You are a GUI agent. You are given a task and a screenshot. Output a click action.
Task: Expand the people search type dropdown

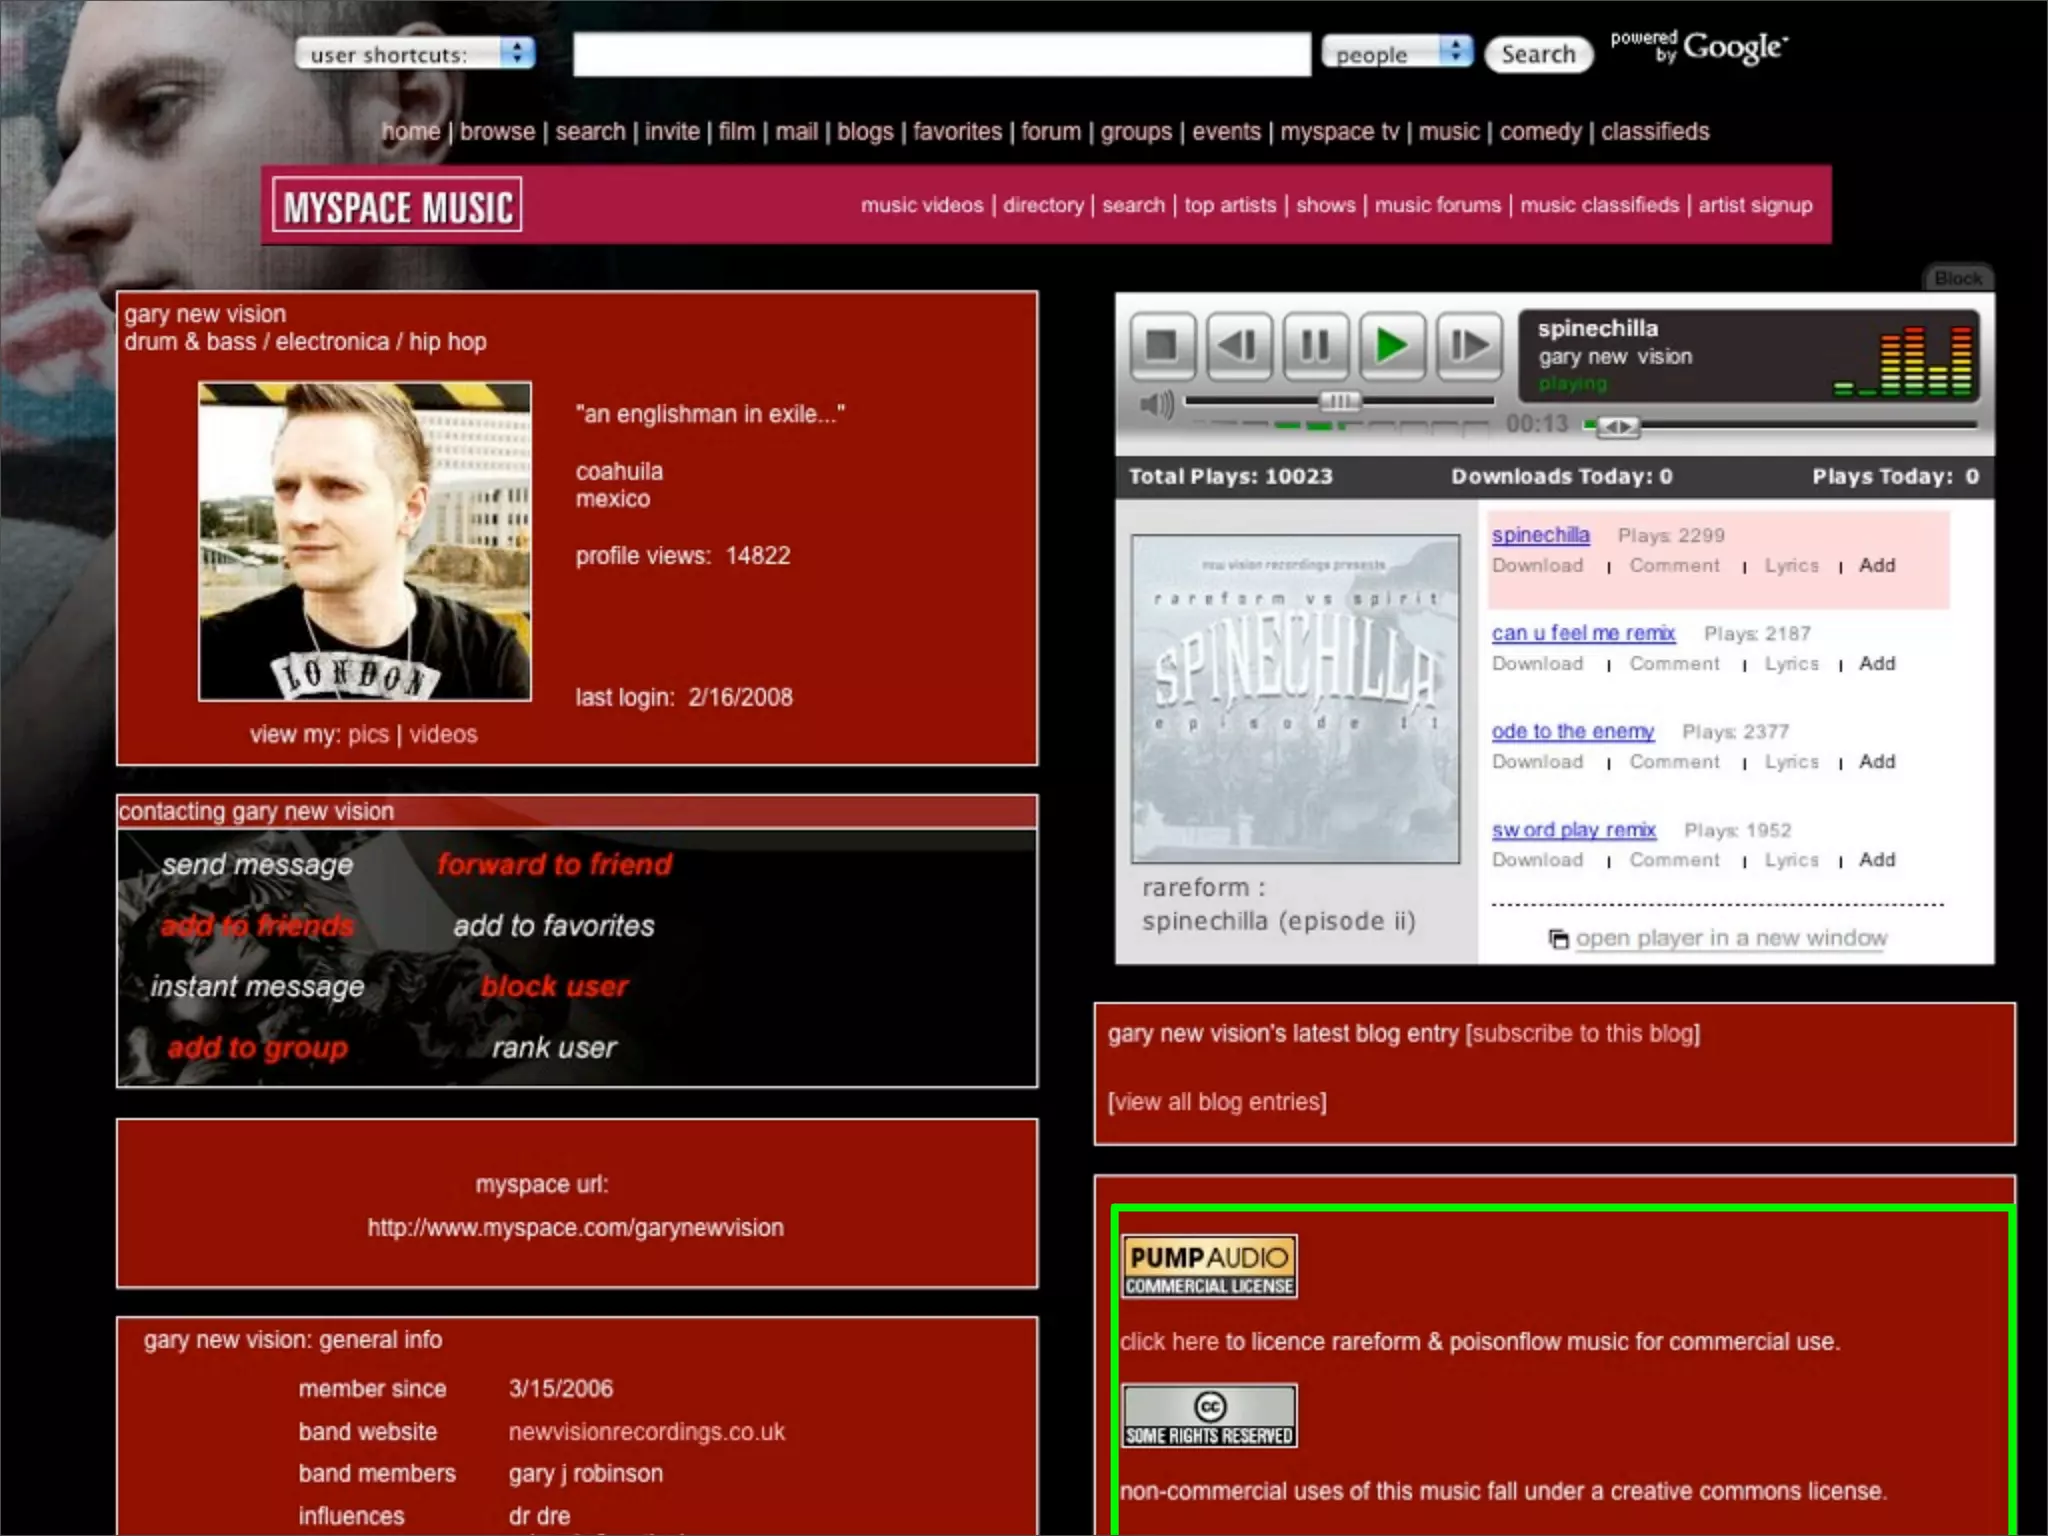coord(1397,54)
